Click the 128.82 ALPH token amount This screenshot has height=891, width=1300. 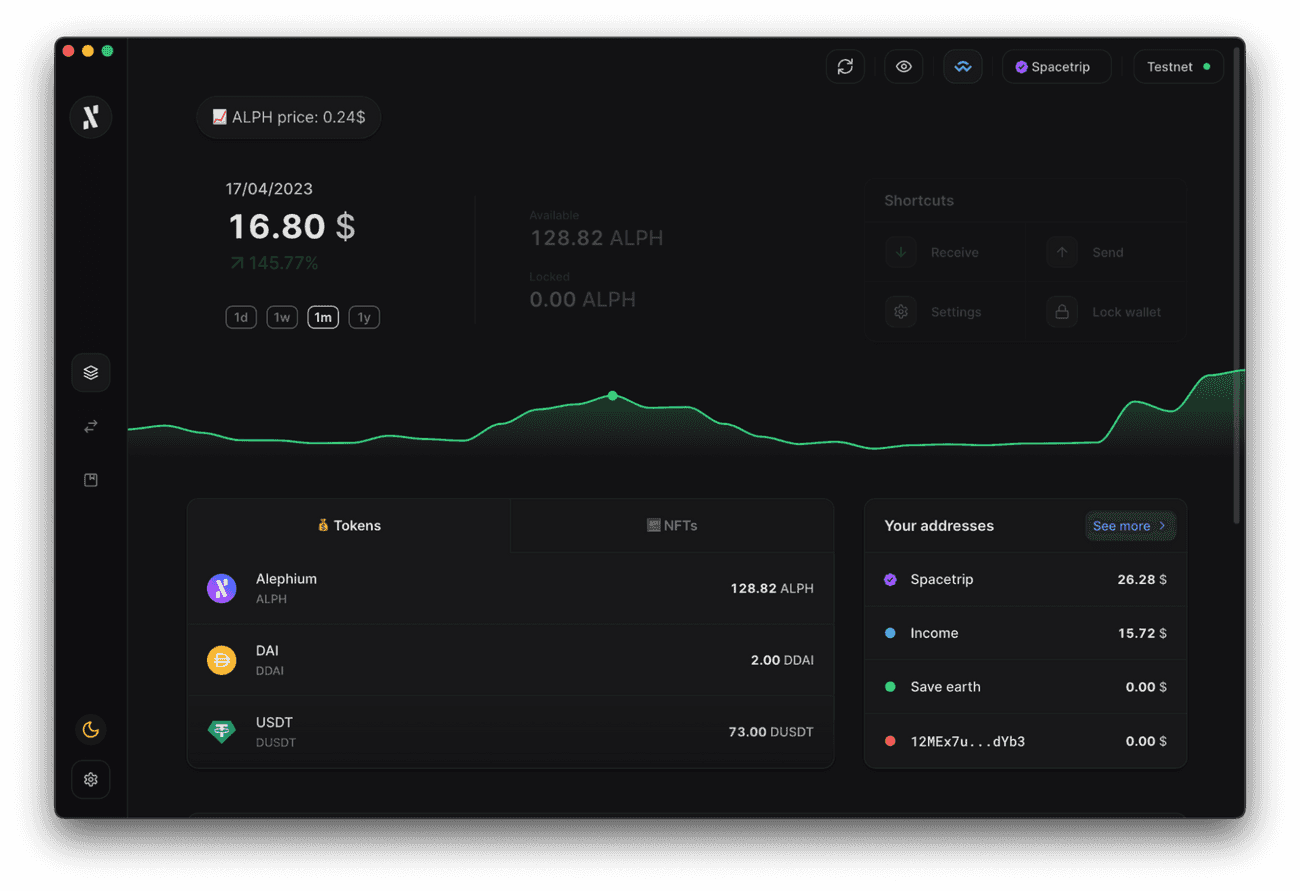772,589
